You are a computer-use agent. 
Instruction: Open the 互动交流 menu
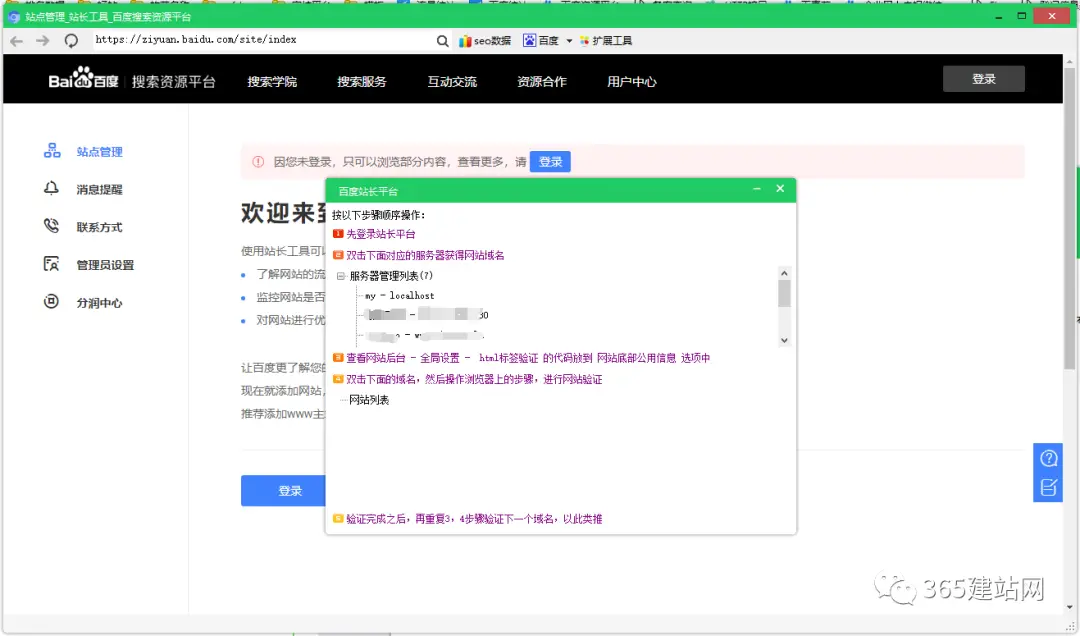pyautogui.click(x=452, y=82)
